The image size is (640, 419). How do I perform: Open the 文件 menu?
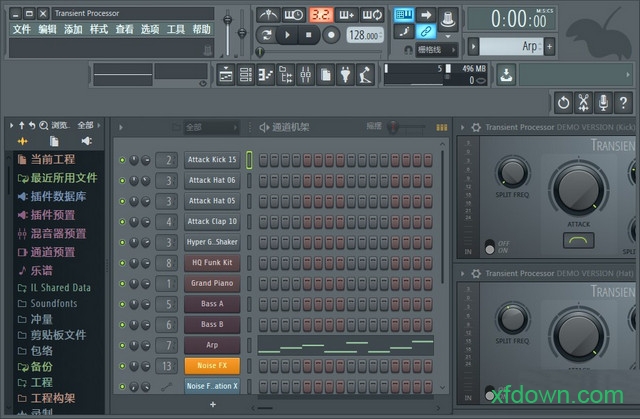point(21,30)
